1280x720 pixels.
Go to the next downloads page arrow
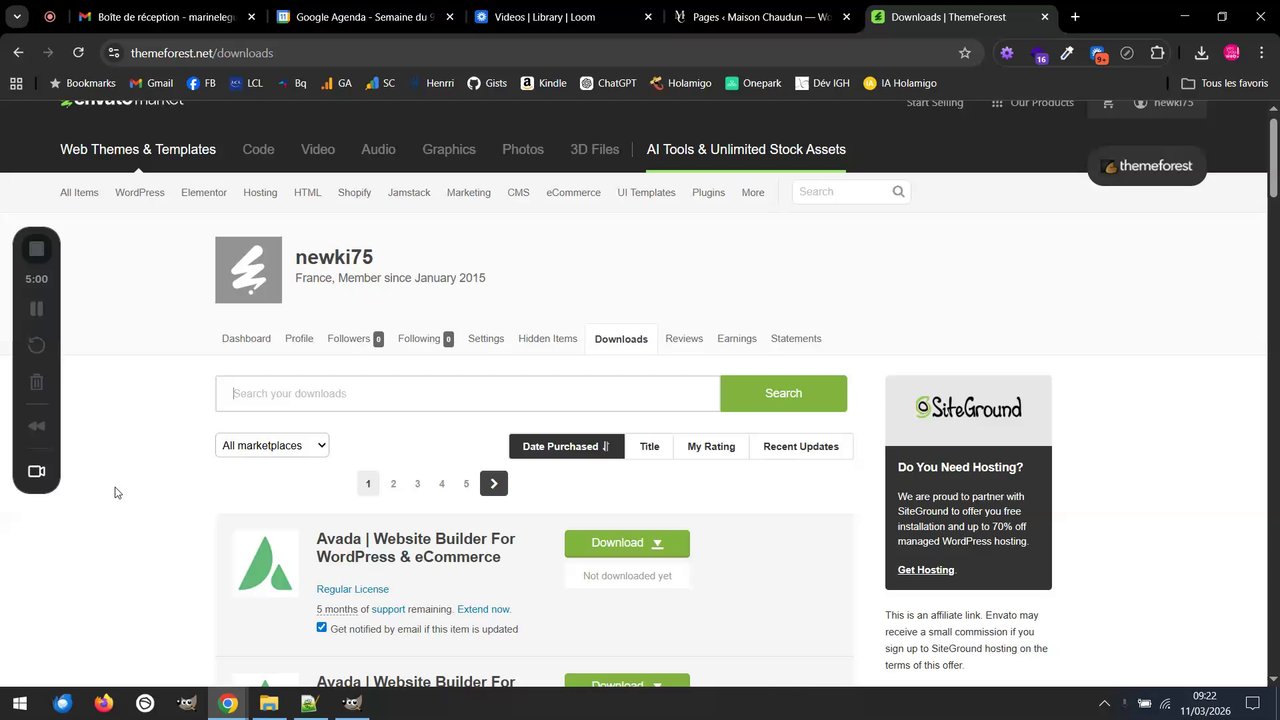click(494, 484)
